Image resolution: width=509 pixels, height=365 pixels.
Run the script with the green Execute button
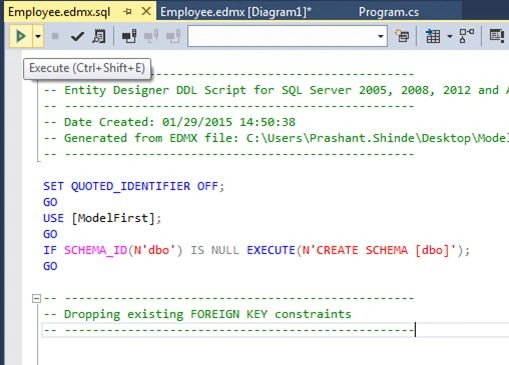(21, 36)
